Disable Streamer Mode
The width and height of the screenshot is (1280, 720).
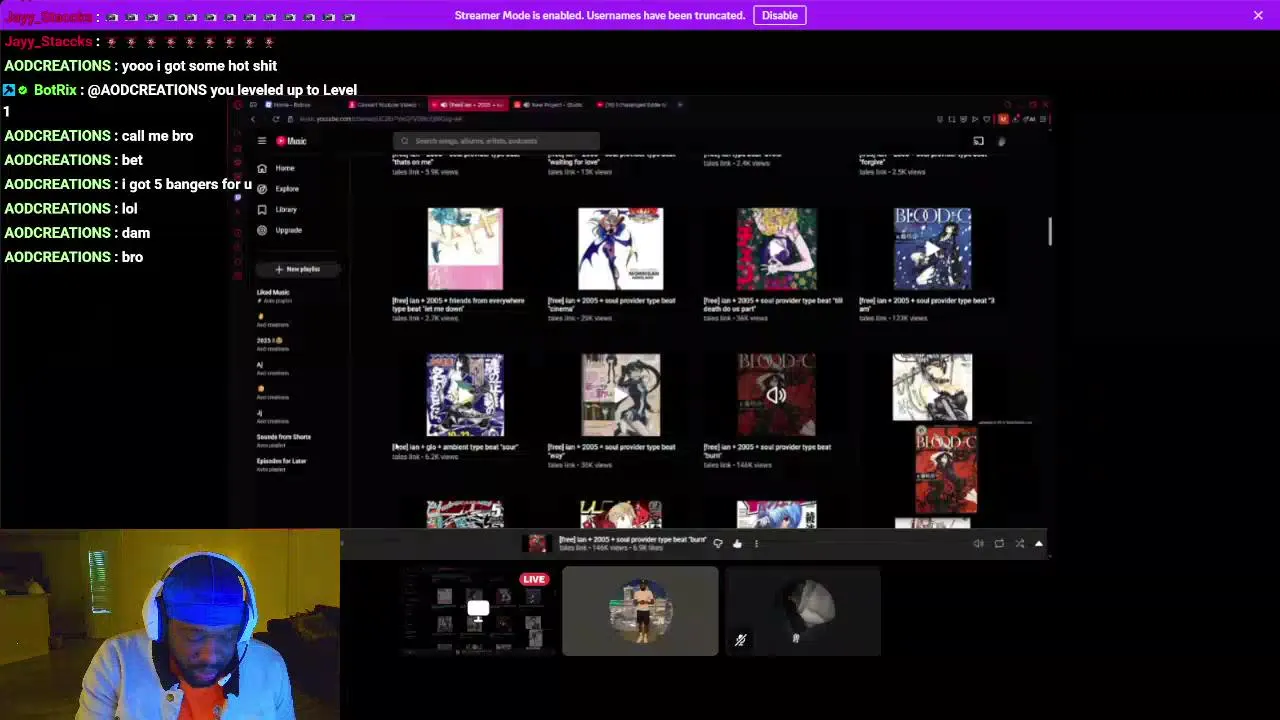pos(779,15)
